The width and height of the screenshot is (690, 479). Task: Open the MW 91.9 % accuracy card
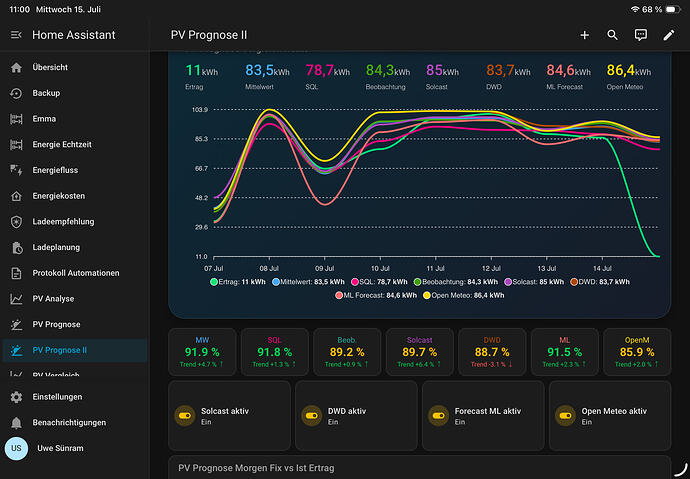tap(202, 352)
